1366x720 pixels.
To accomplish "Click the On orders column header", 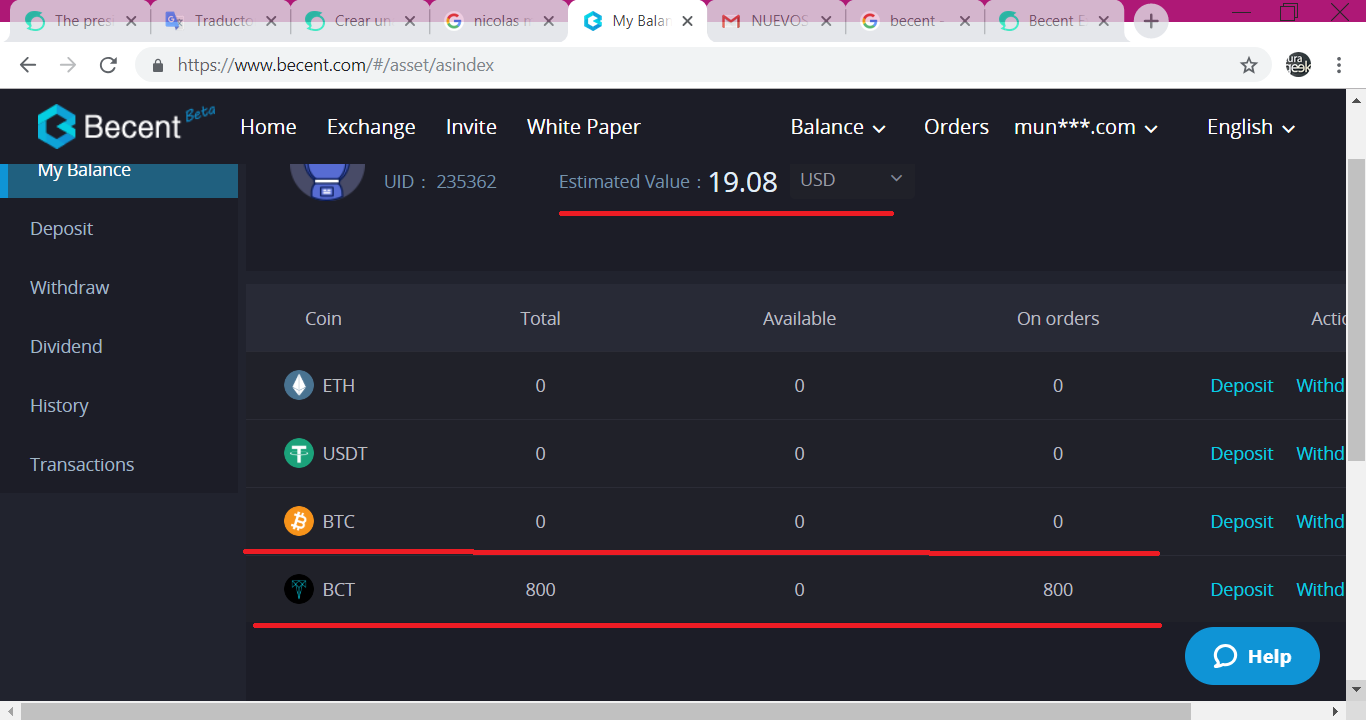I will pyautogui.click(x=1058, y=319).
